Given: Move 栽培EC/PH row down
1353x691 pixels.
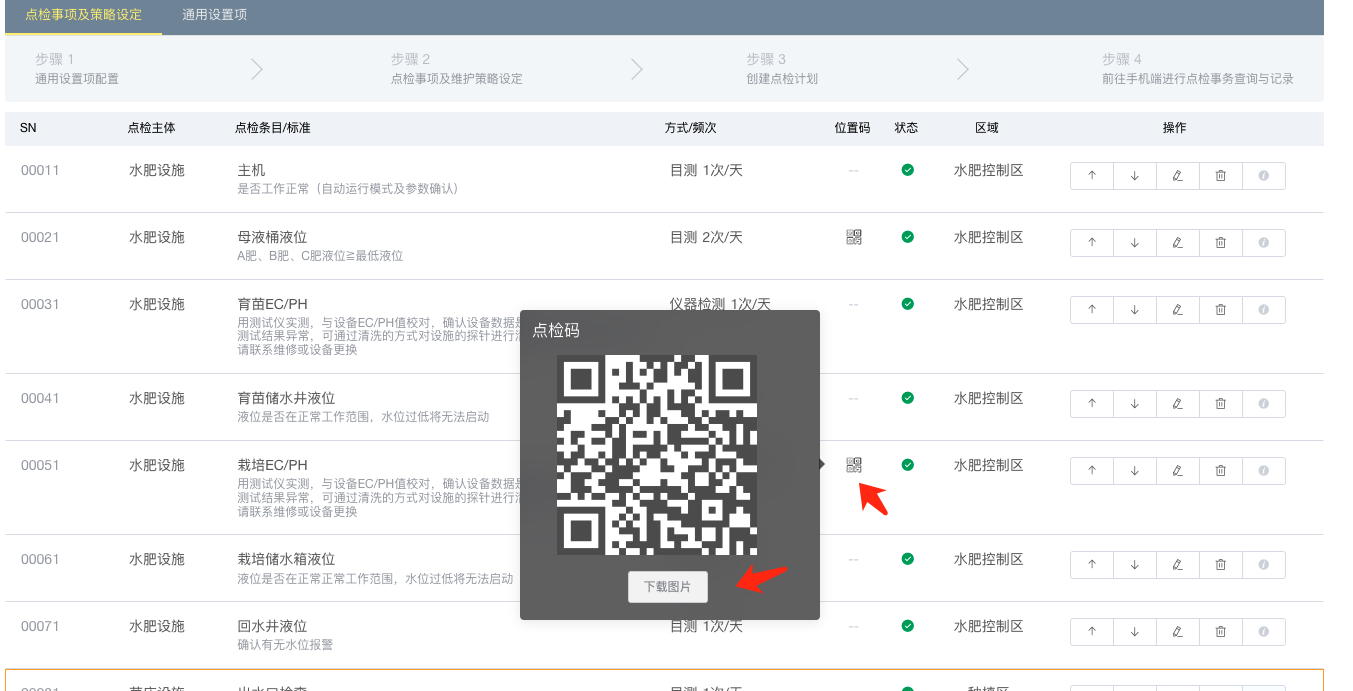Looking at the screenshot, I should (1135, 471).
